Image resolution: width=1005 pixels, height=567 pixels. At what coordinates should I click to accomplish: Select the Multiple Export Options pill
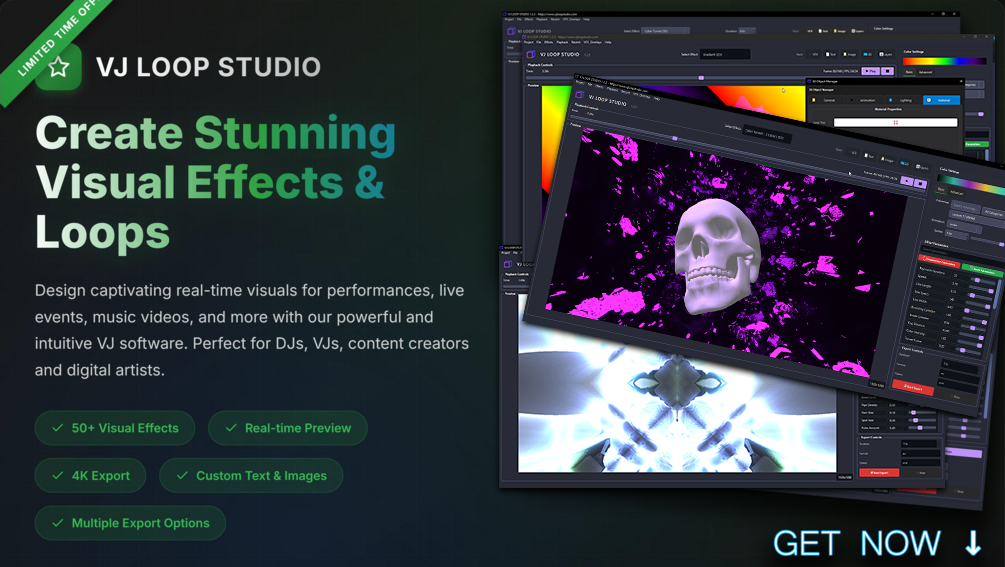tap(130, 523)
